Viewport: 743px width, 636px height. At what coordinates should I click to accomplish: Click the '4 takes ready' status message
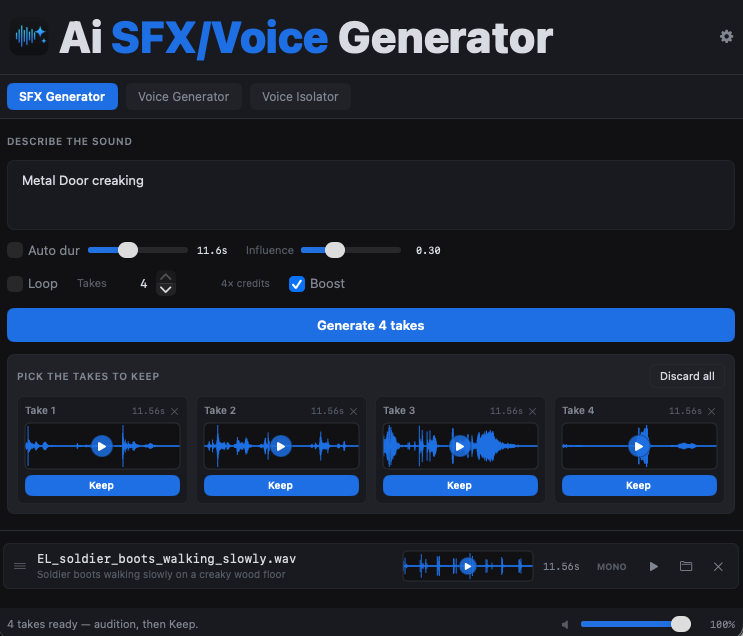(x=102, y=624)
